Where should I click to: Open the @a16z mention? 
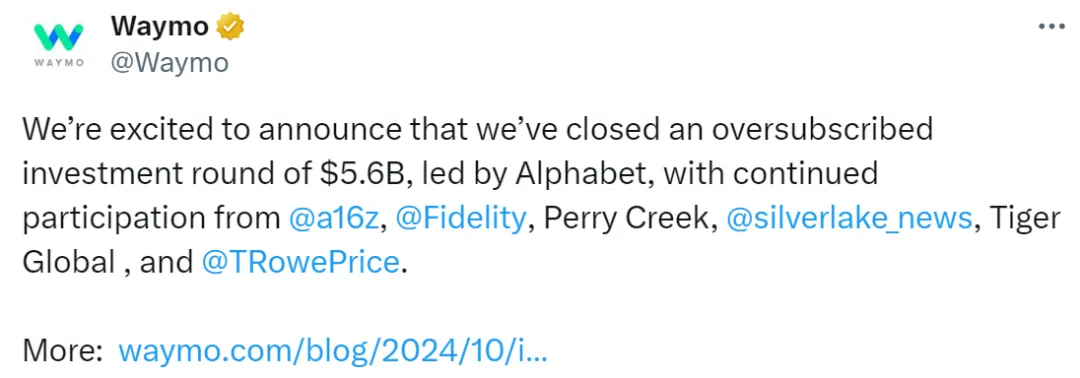tap(333, 219)
